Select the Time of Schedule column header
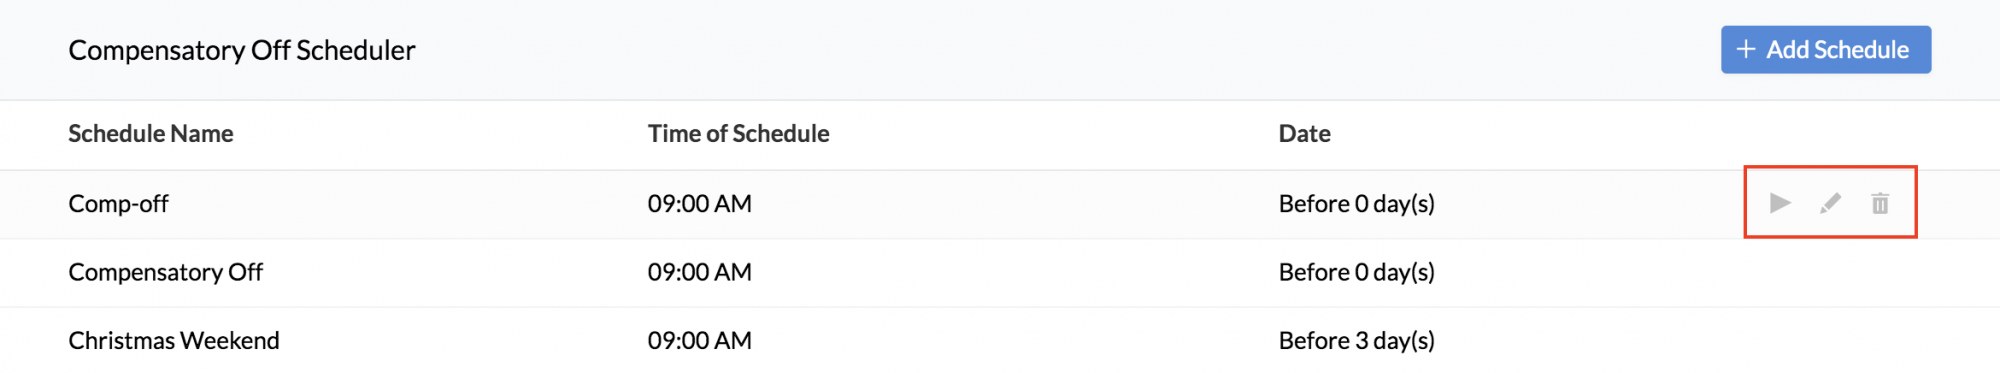The height and width of the screenshot is (373, 2000). (x=738, y=133)
